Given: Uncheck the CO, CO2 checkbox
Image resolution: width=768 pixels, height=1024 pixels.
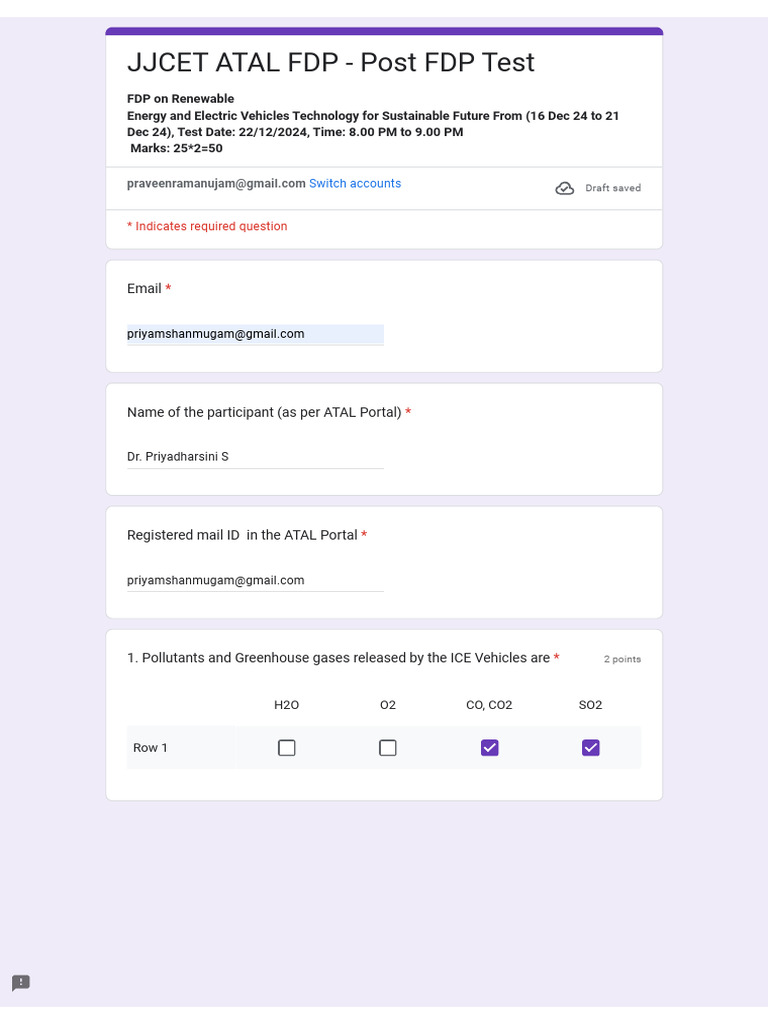Looking at the screenshot, I should tap(489, 748).
